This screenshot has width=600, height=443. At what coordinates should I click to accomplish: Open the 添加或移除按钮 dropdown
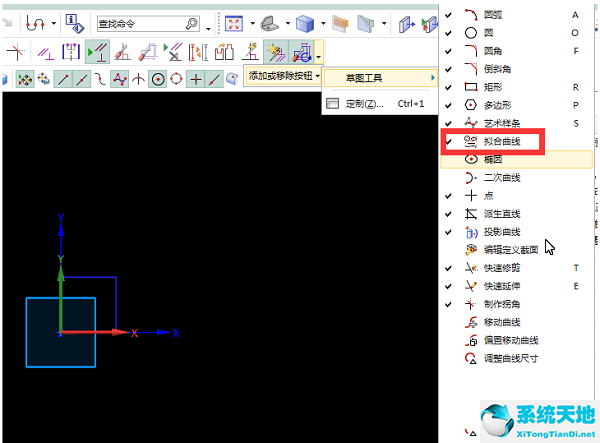pyautogui.click(x=284, y=76)
